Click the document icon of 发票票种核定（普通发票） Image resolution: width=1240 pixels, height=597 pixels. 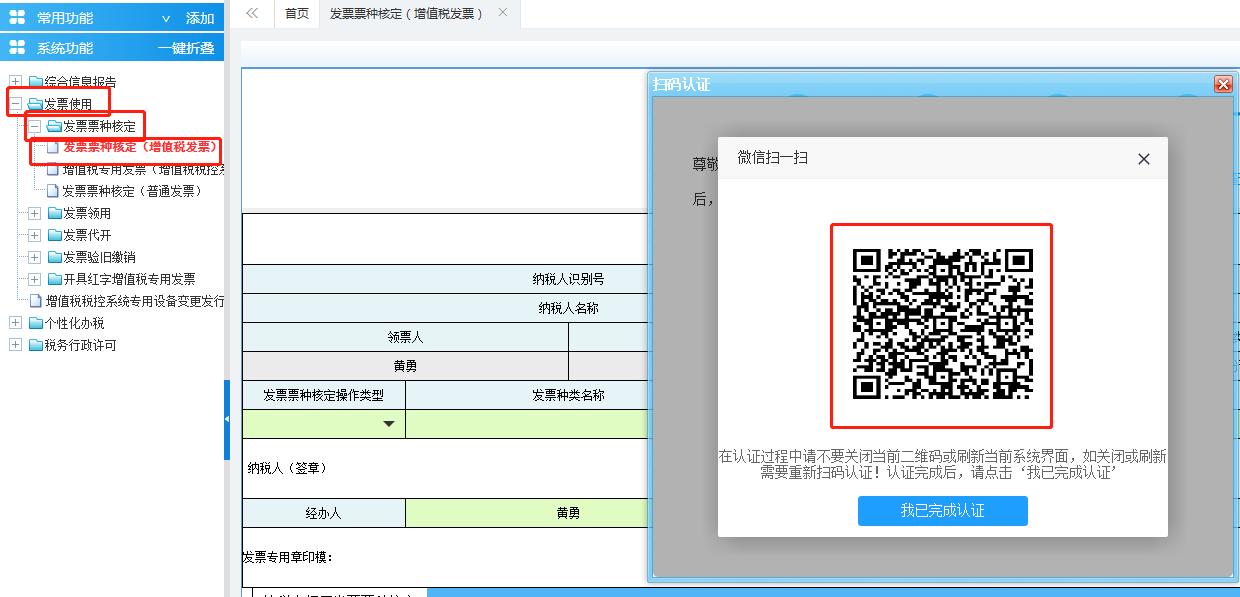tap(55, 191)
